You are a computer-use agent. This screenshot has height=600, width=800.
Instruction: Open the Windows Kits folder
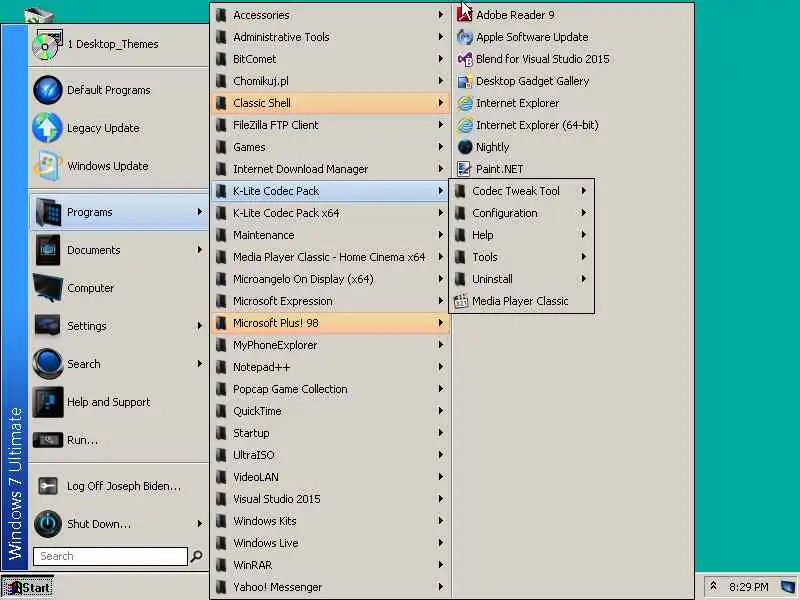[330, 521]
